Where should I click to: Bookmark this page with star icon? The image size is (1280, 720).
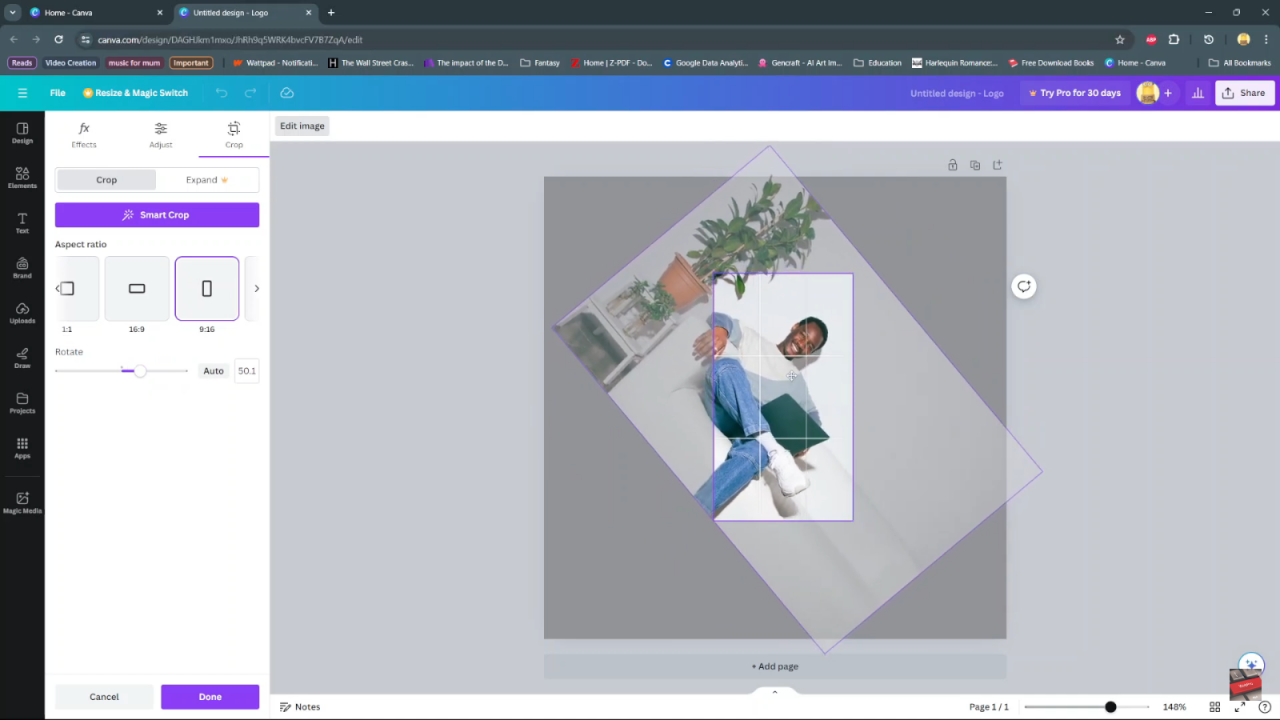tap(1120, 39)
